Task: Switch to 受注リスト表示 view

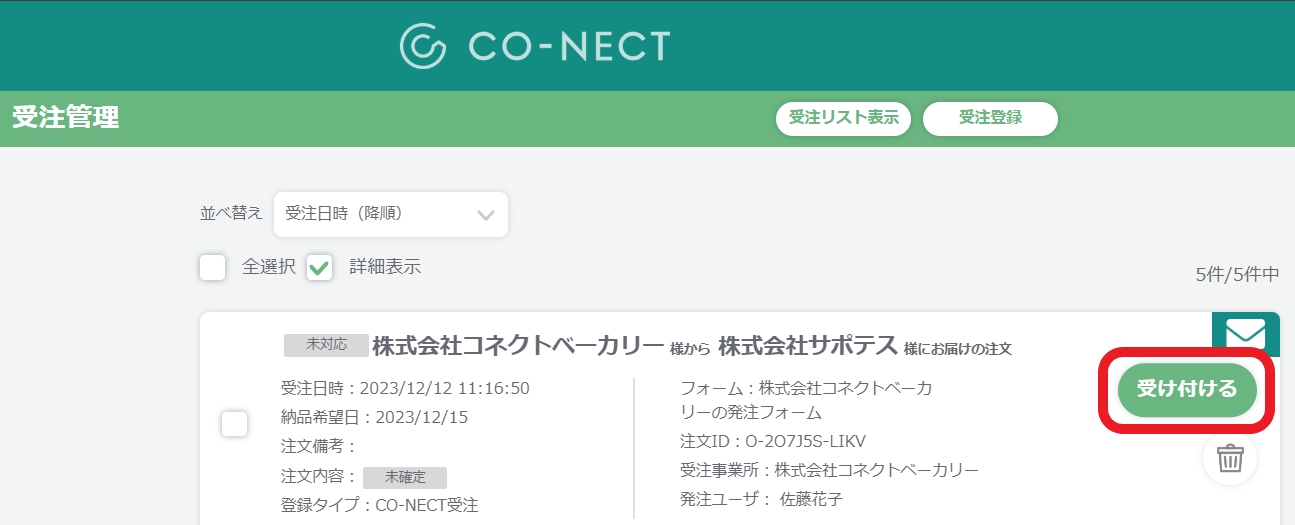Action: point(843,118)
